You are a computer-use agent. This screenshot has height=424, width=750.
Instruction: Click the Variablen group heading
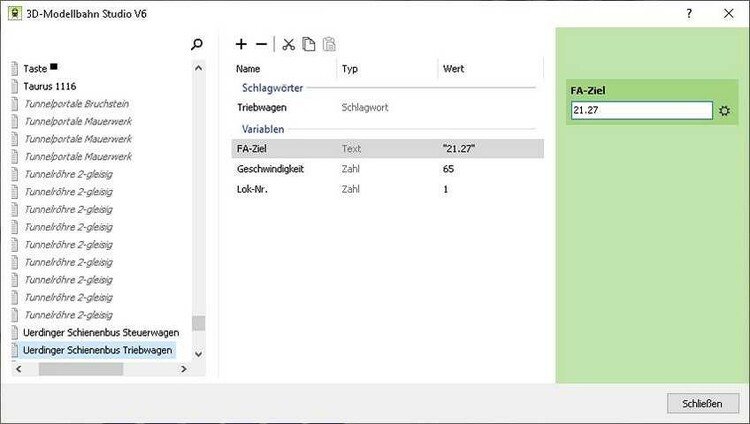(263, 129)
